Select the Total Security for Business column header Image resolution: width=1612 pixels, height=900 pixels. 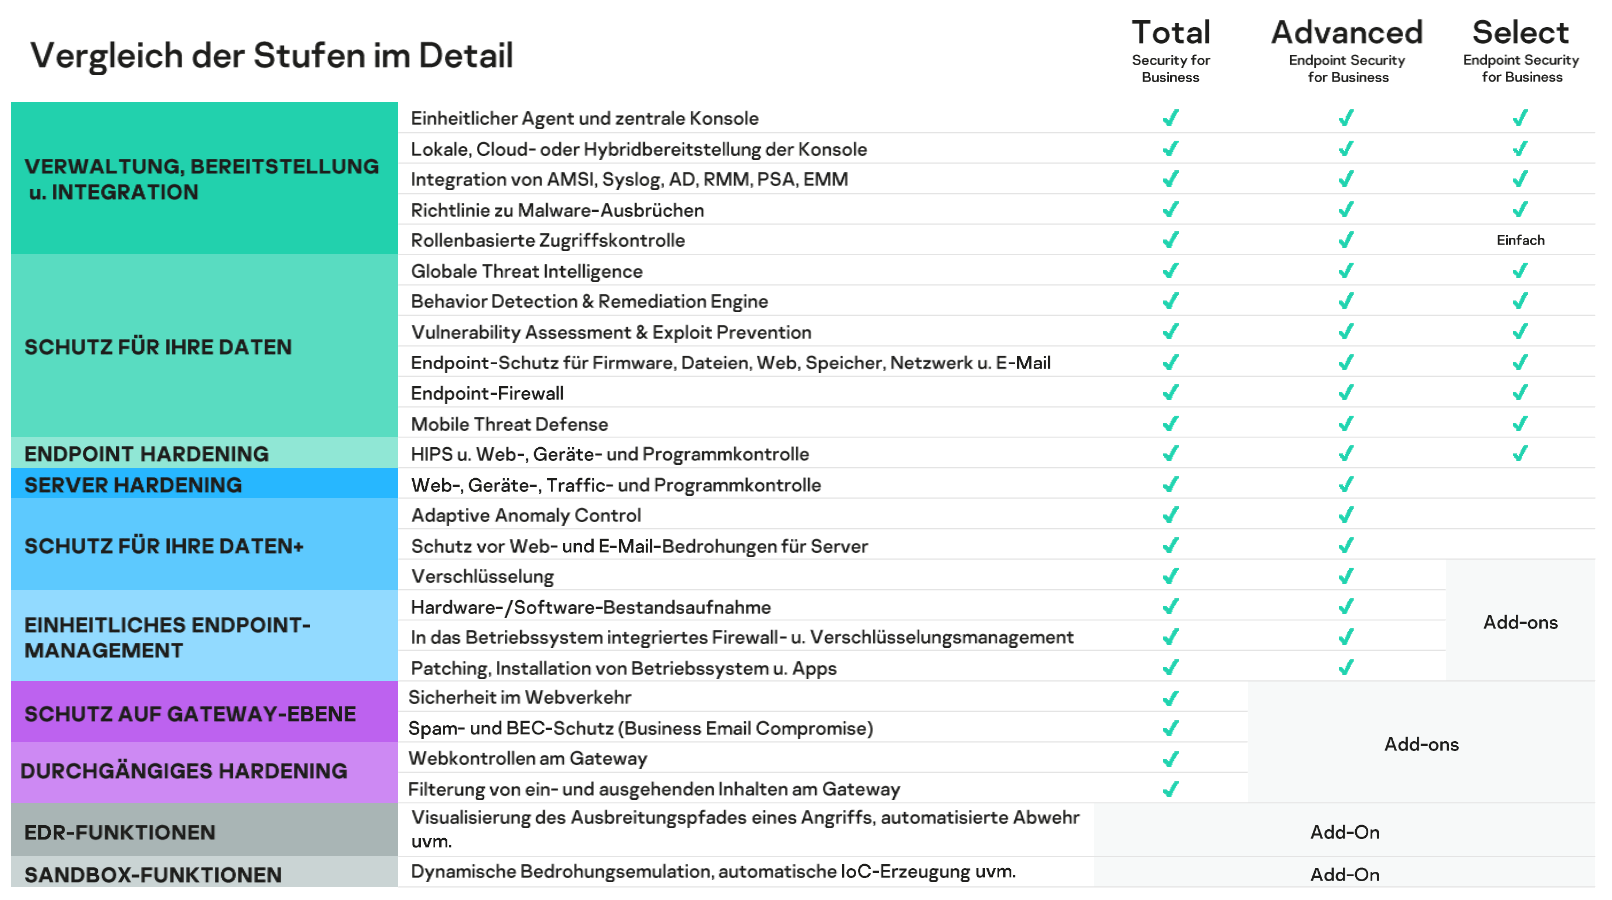[x=1170, y=50]
